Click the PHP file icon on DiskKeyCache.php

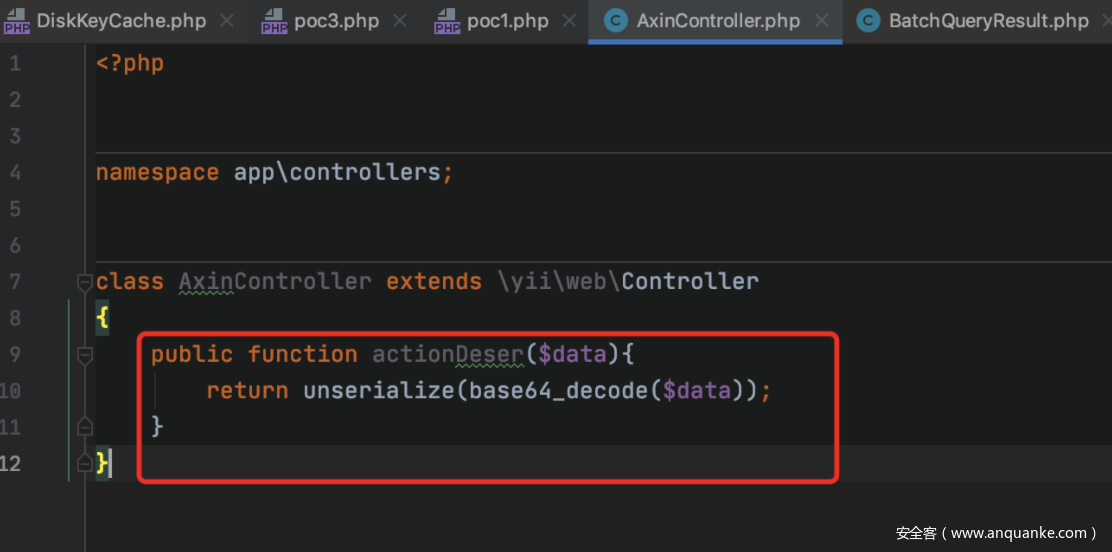(16, 22)
